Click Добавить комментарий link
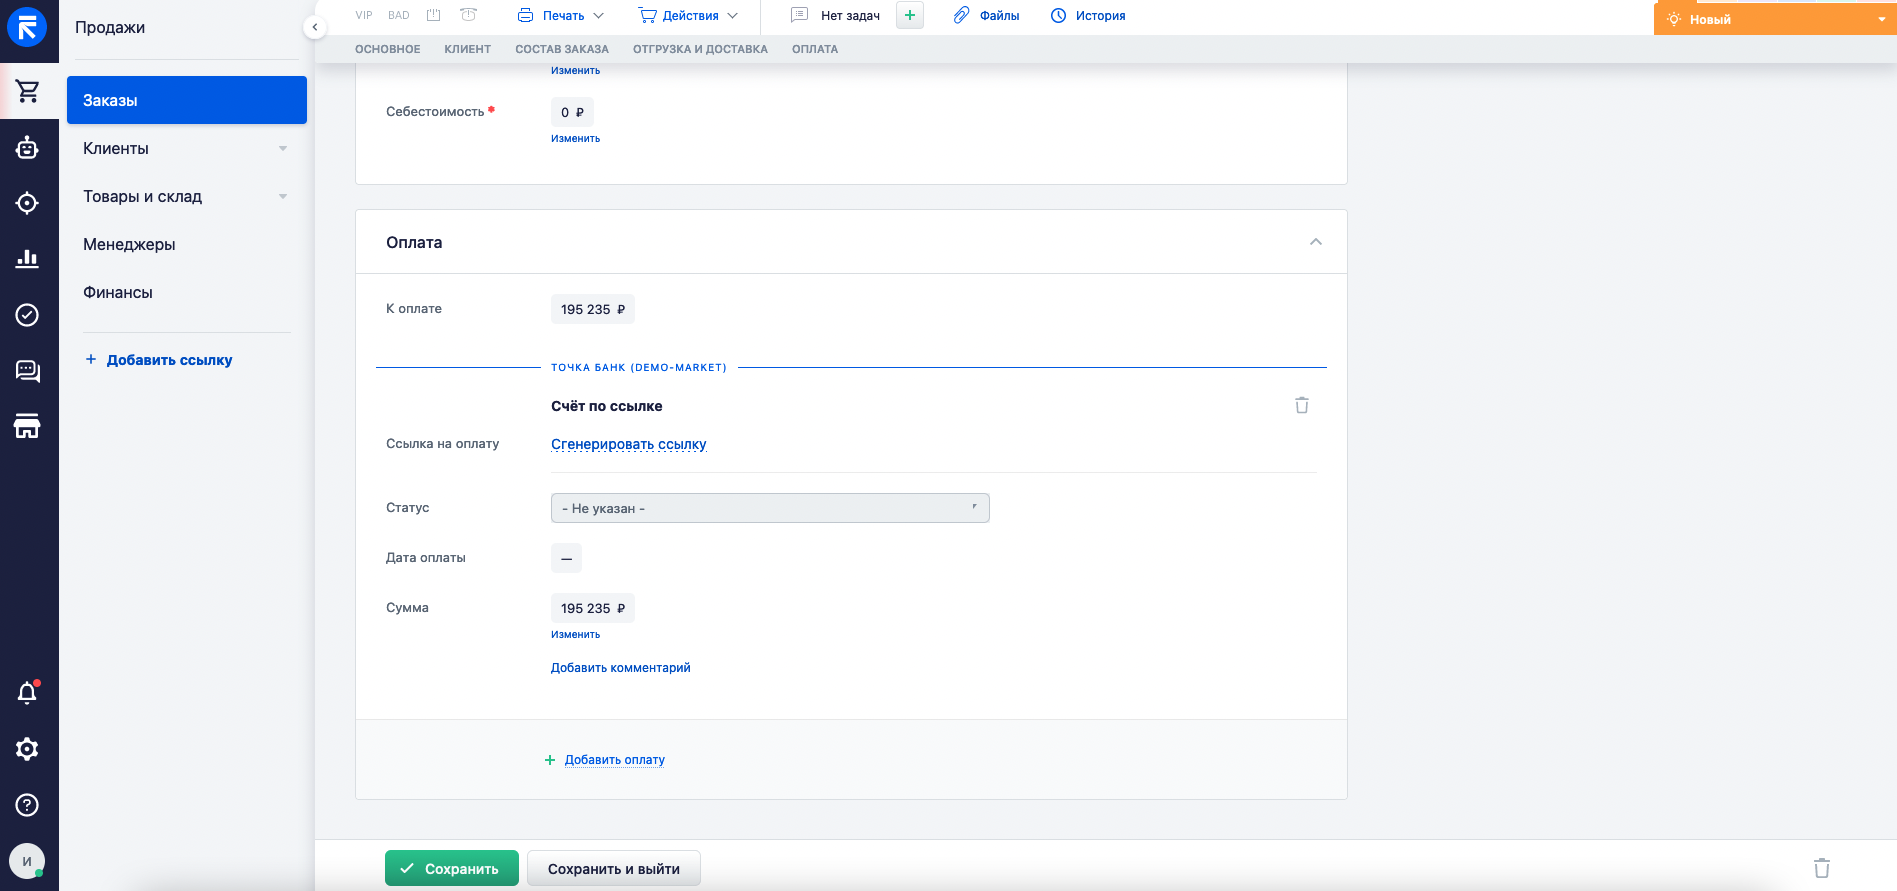This screenshot has width=1897, height=891. 621,668
